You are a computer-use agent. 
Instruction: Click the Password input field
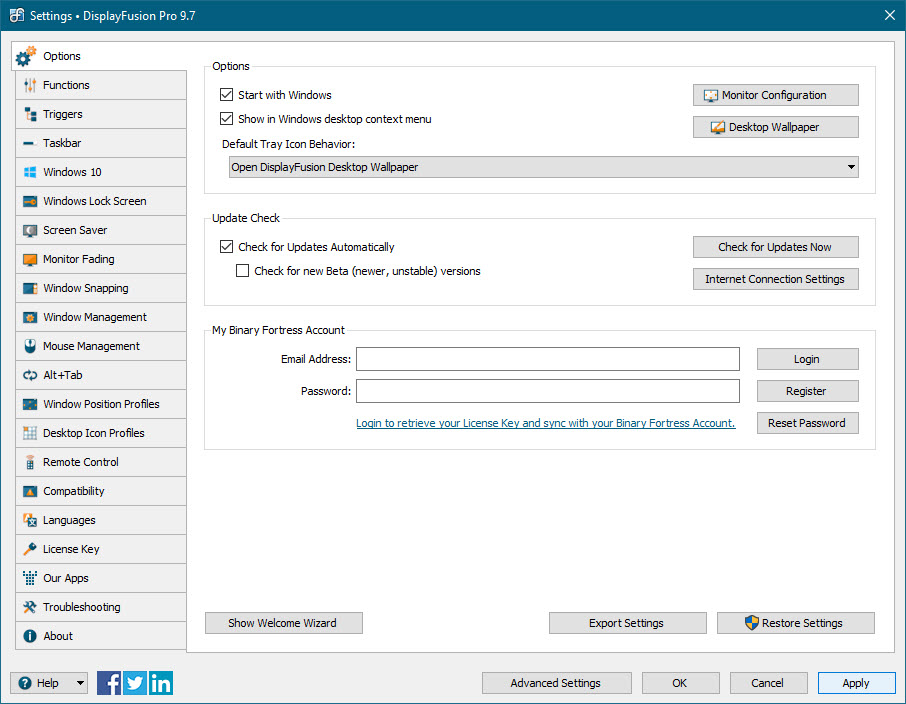click(x=548, y=391)
